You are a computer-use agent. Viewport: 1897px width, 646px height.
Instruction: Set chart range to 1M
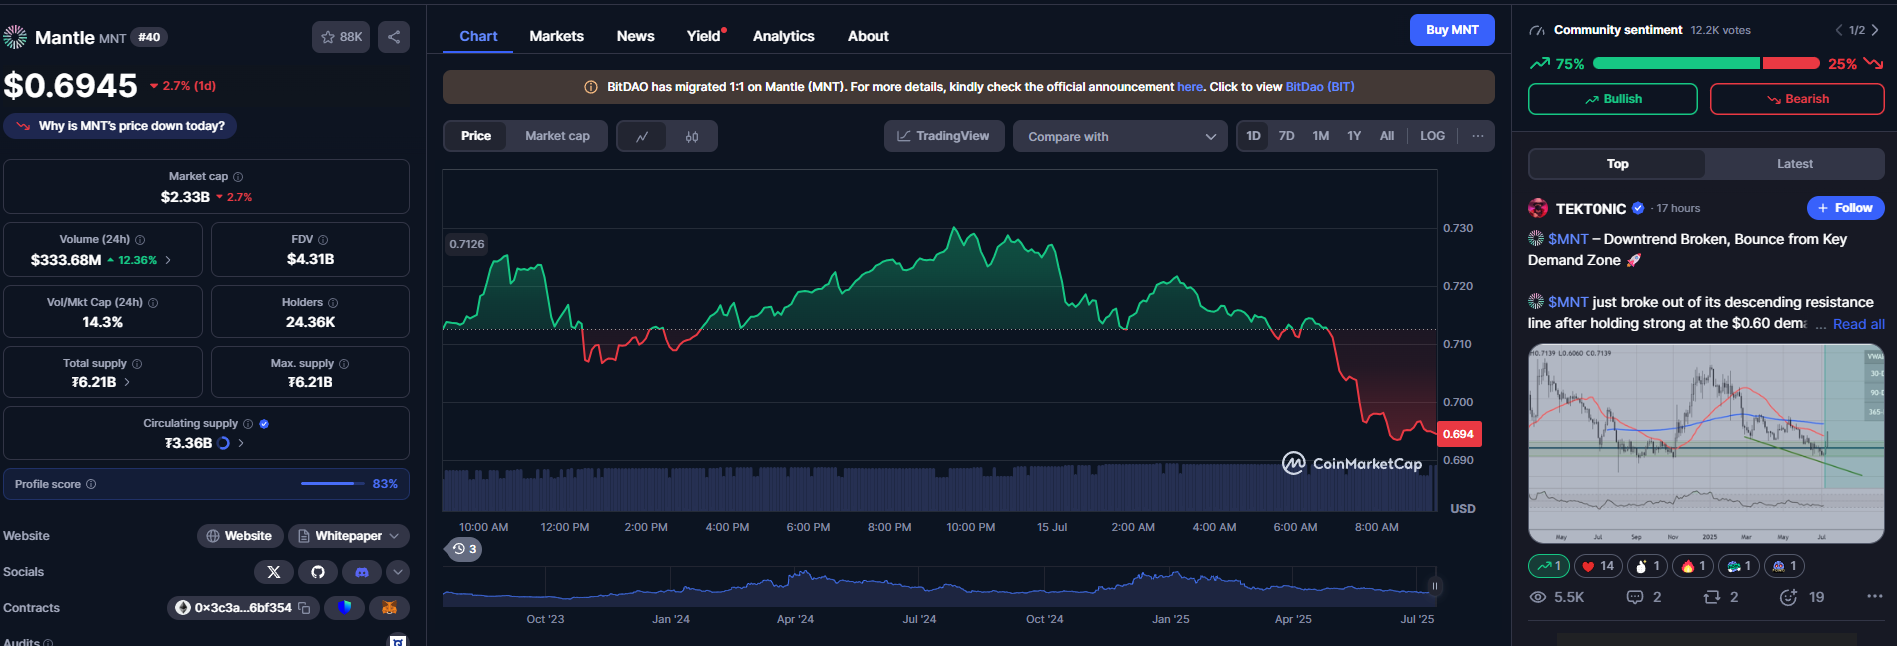tap(1321, 136)
